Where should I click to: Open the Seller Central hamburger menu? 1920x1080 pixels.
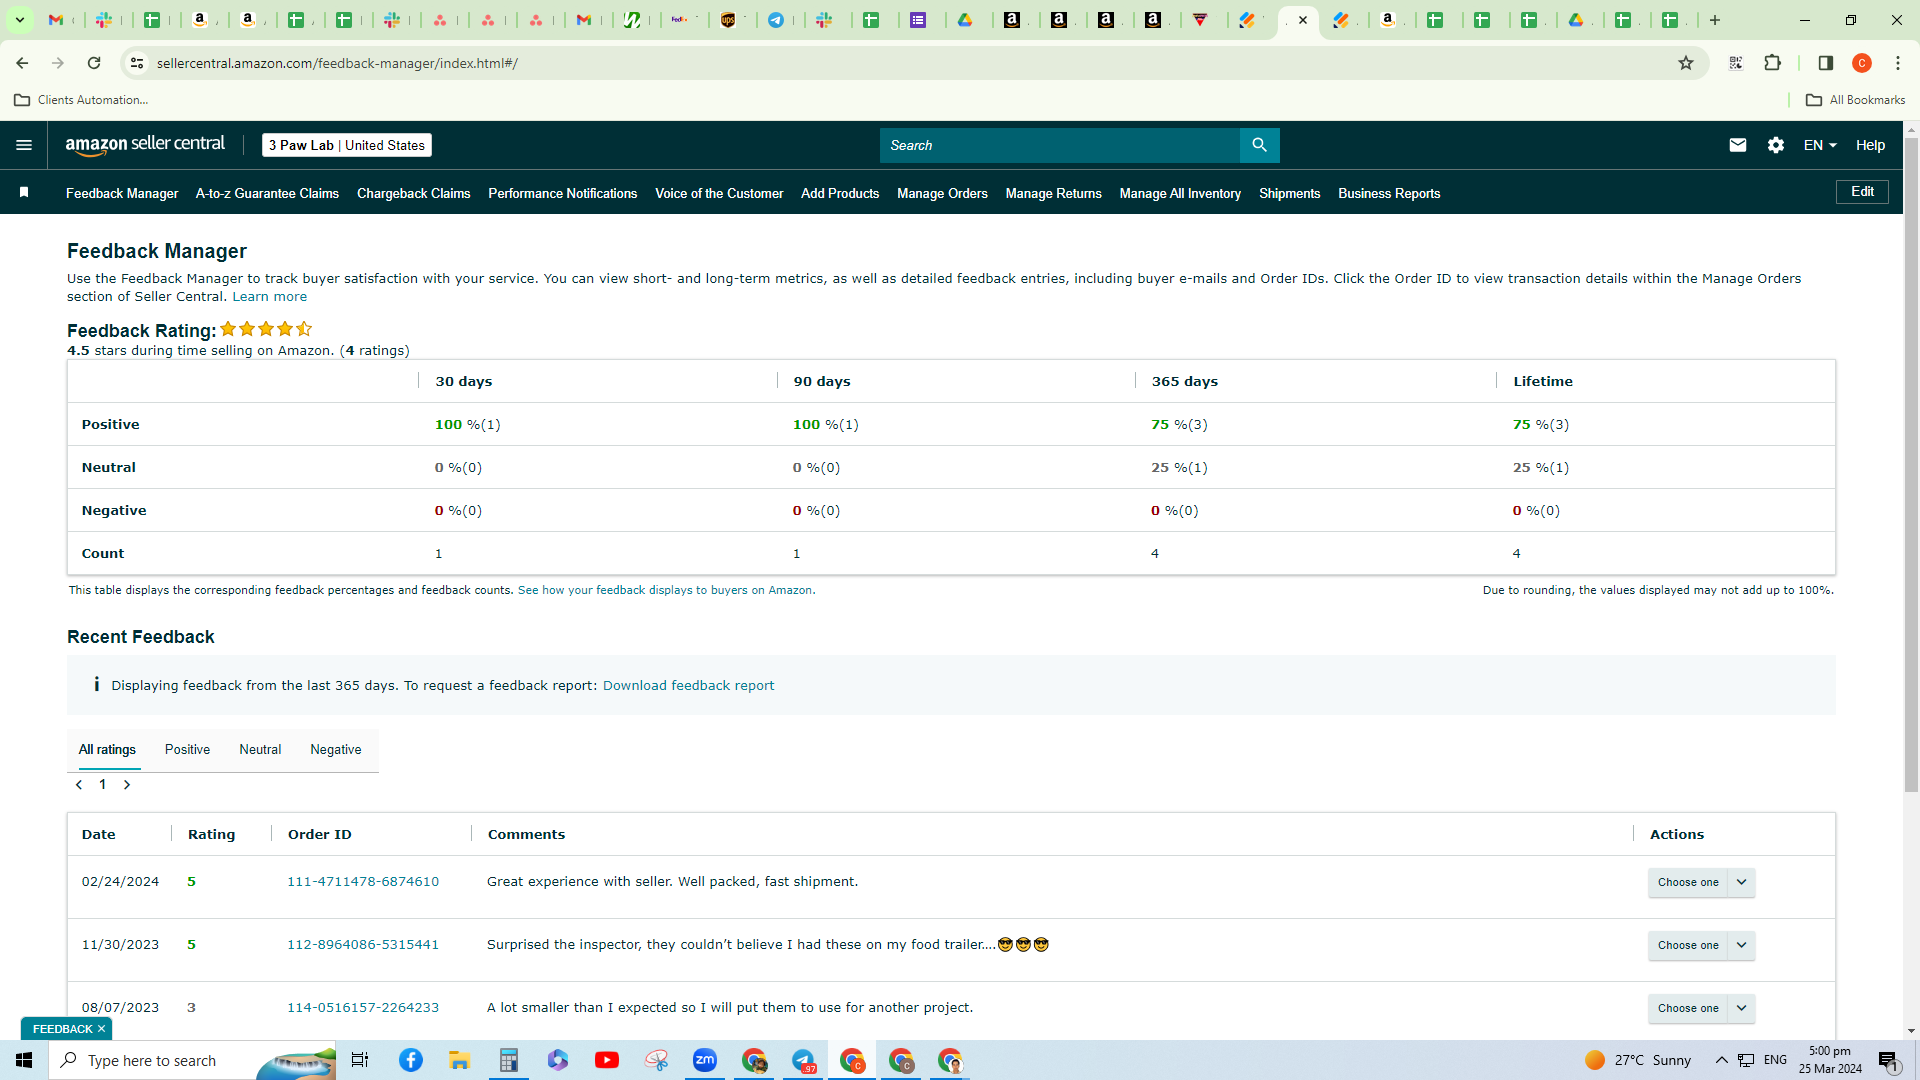(x=24, y=145)
